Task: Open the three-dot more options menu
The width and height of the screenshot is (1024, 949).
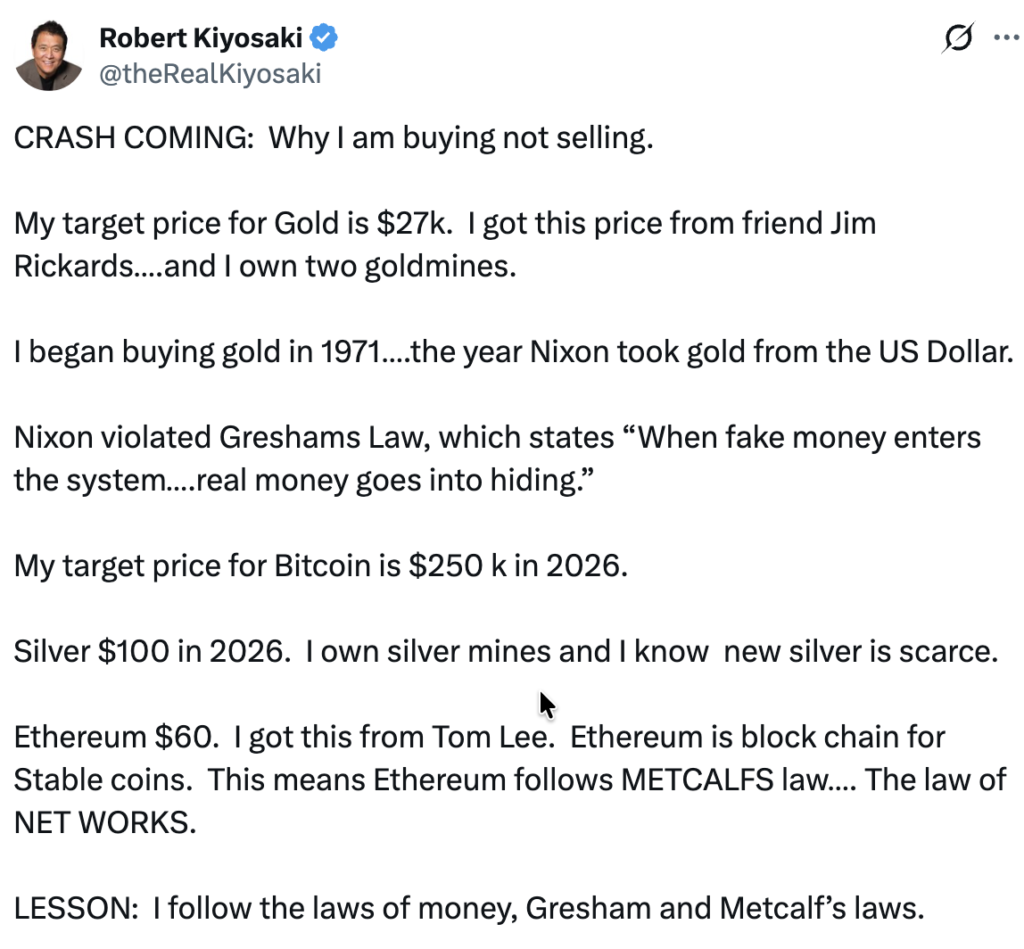Action: (1003, 38)
